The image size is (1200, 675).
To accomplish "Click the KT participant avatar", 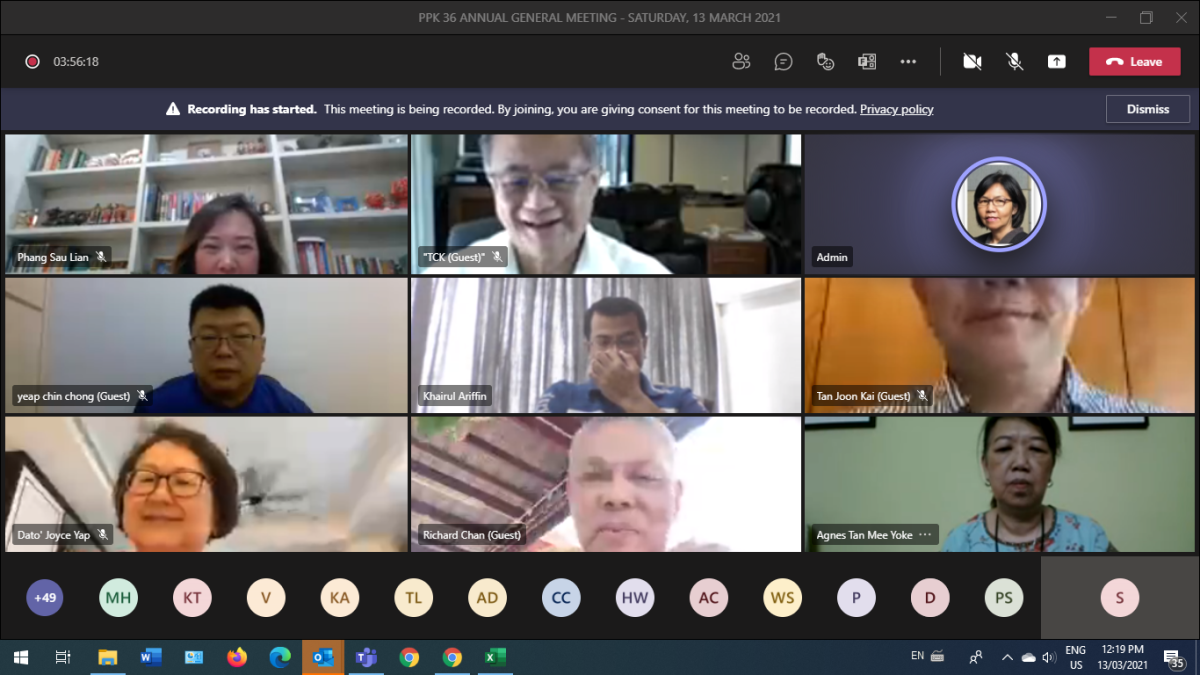I will coord(192,598).
